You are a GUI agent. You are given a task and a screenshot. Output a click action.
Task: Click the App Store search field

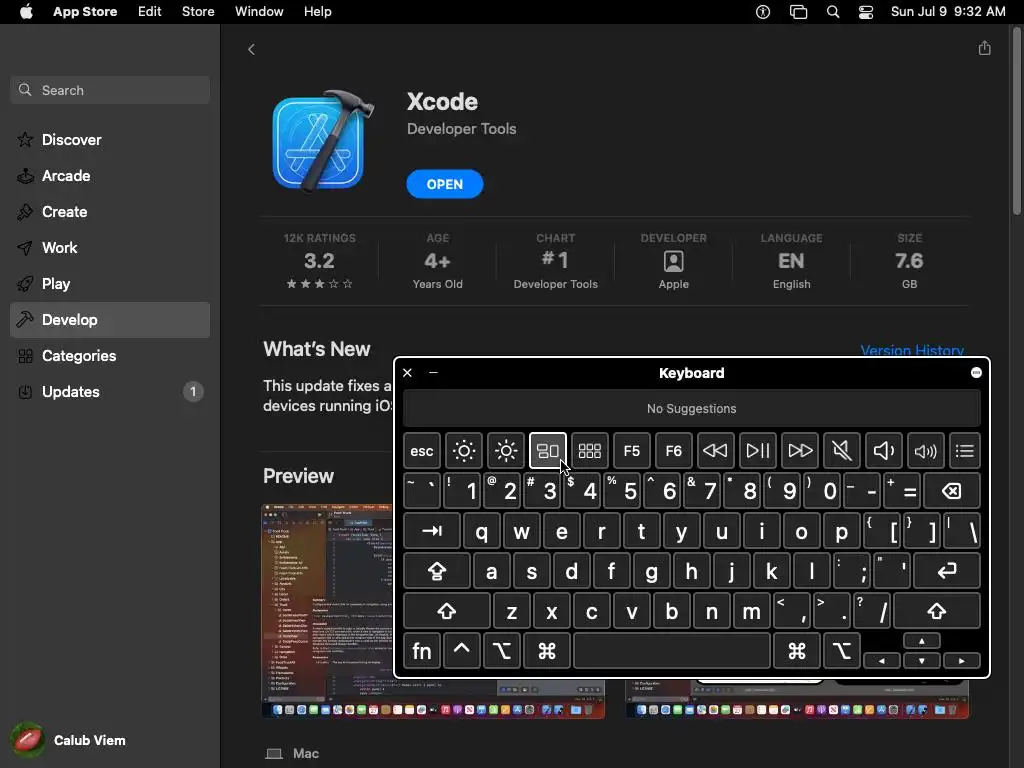[110, 90]
